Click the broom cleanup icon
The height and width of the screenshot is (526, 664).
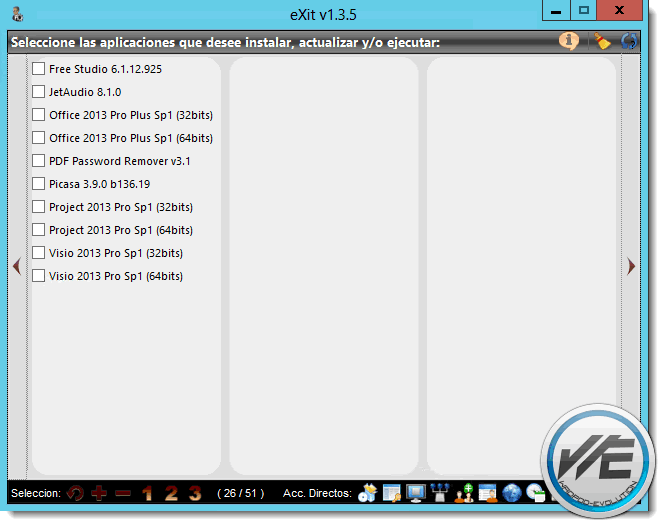602,42
